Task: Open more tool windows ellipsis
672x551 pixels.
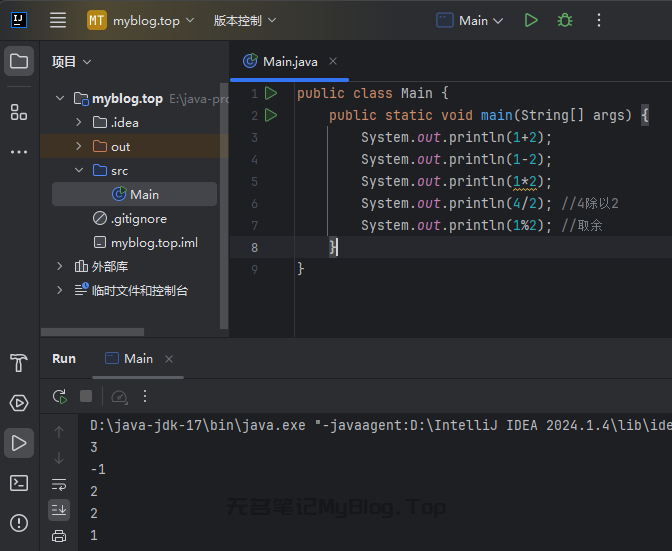Action: click(x=19, y=152)
